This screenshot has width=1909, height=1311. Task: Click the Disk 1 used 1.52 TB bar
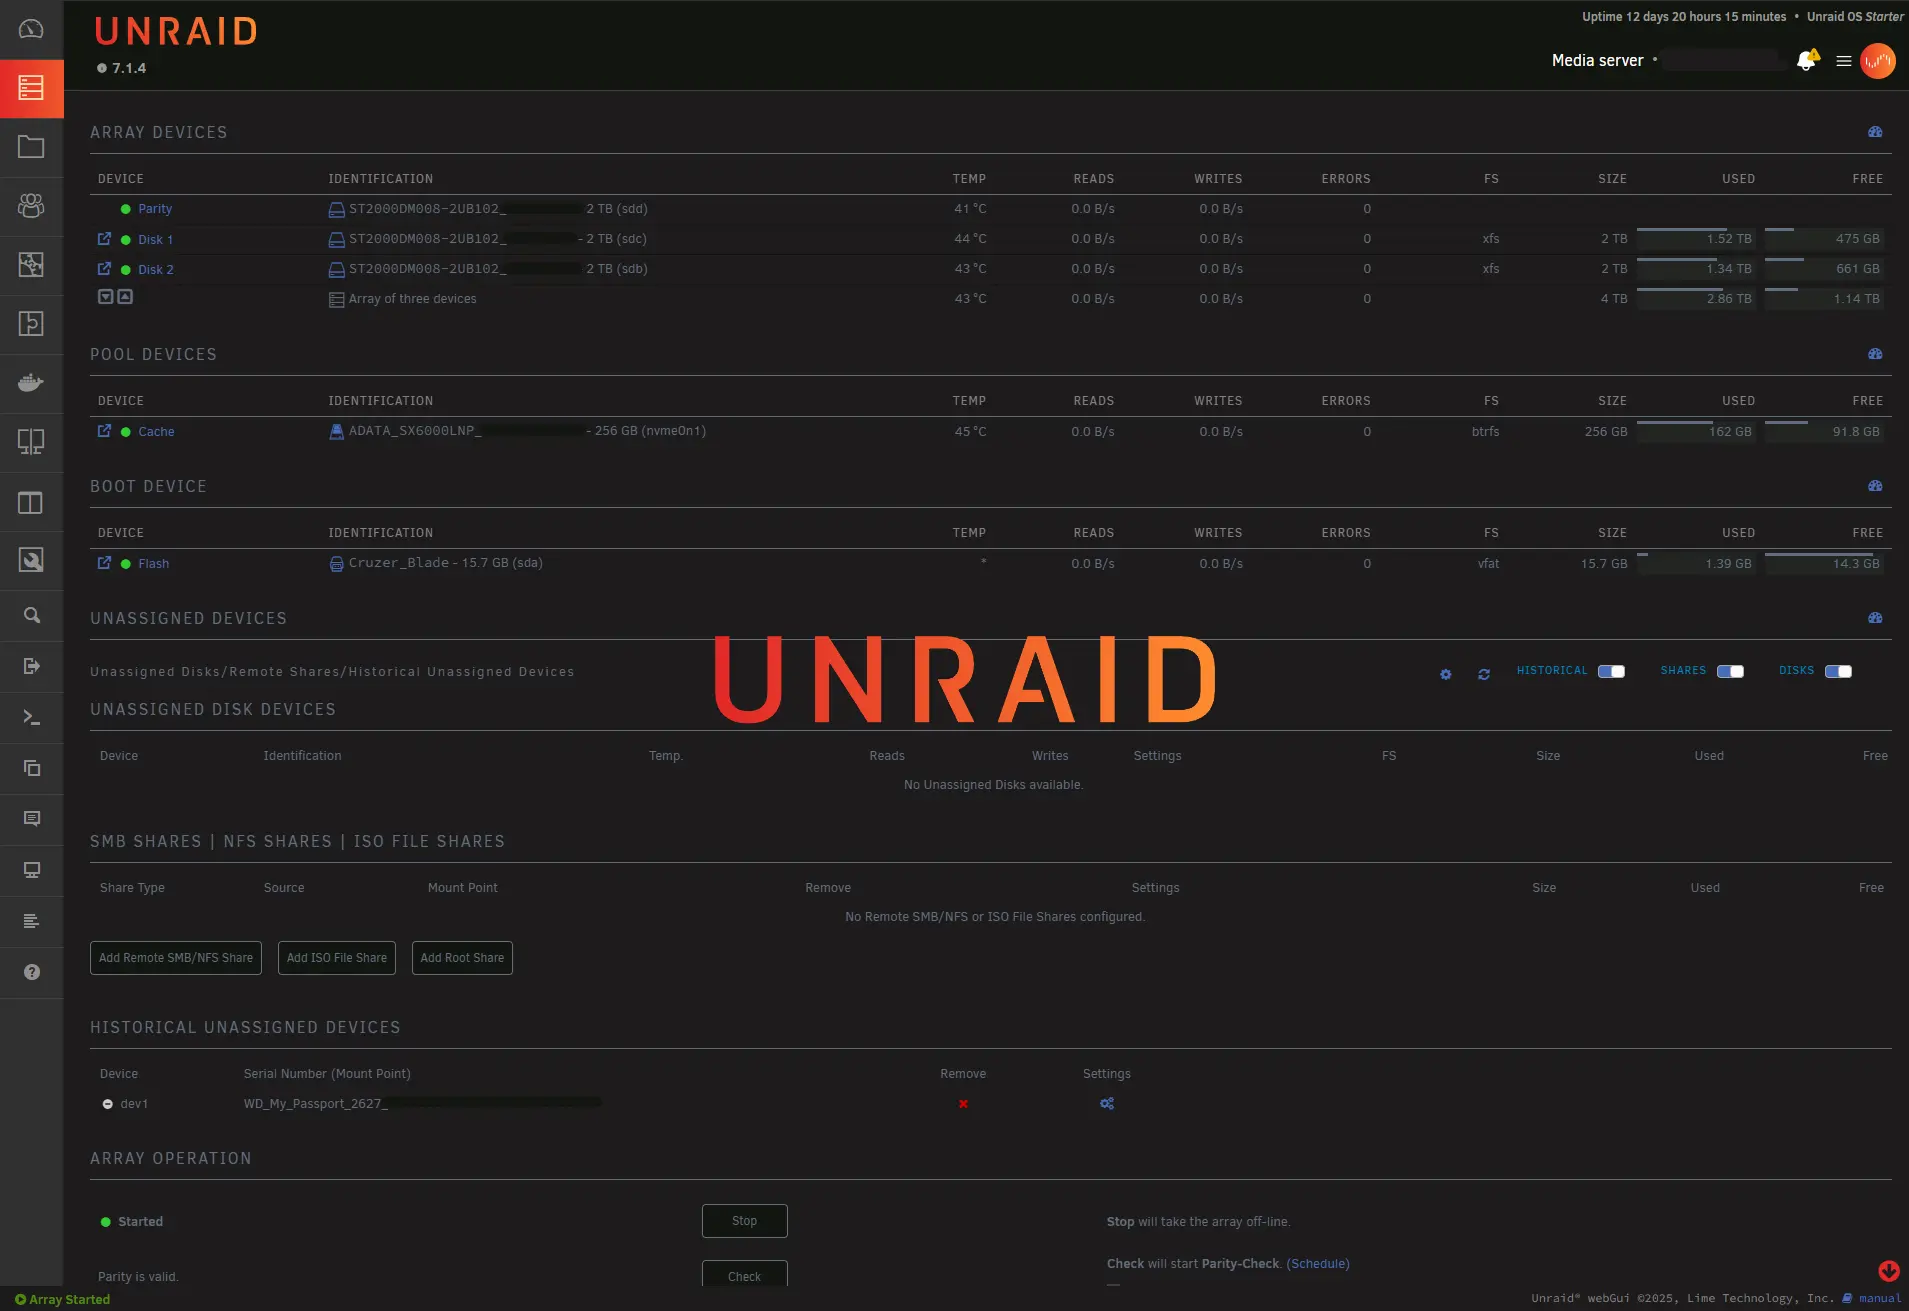click(x=1696, y=239)
